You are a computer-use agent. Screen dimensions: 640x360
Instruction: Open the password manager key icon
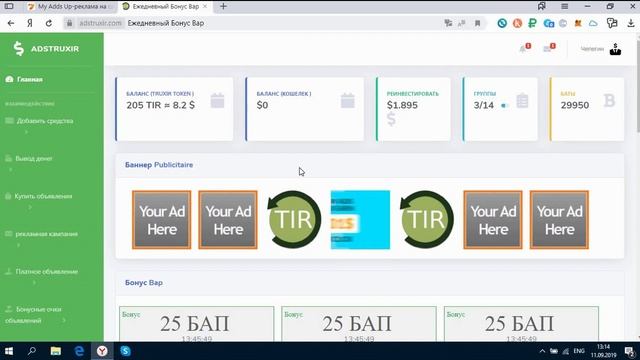click(x=612, y=23)
